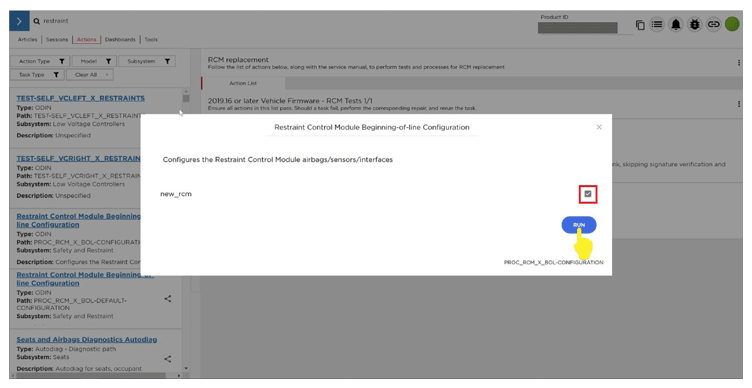Click the Product ID field
The width and height of the screenshot is (752, 388).
point(577,28)
